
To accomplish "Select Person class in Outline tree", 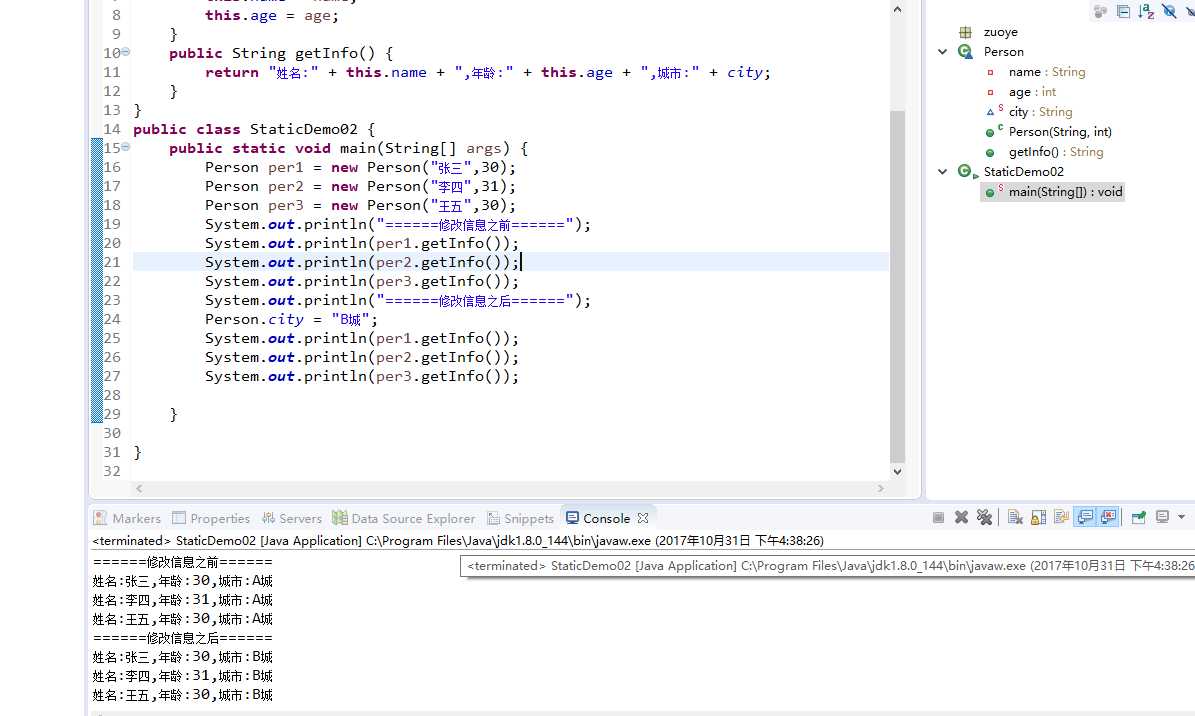I will [x=1003, y=52].
